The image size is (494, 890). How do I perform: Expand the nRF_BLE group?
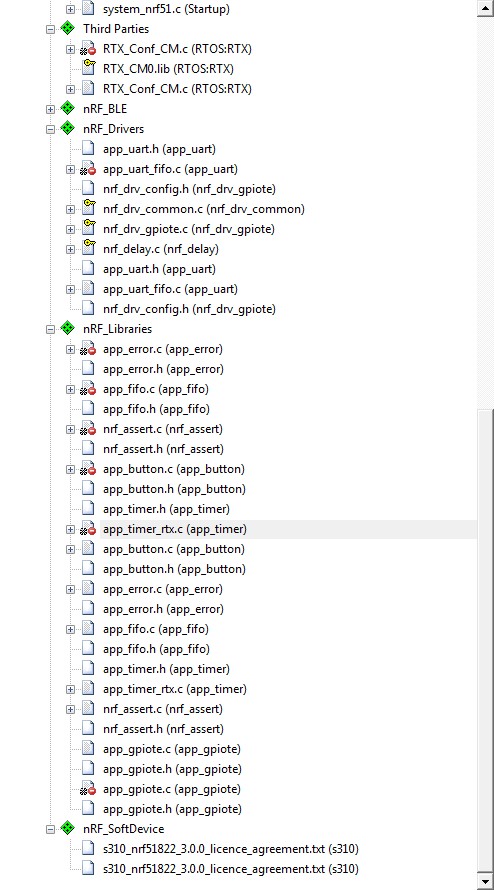click(x=51, y=109)
